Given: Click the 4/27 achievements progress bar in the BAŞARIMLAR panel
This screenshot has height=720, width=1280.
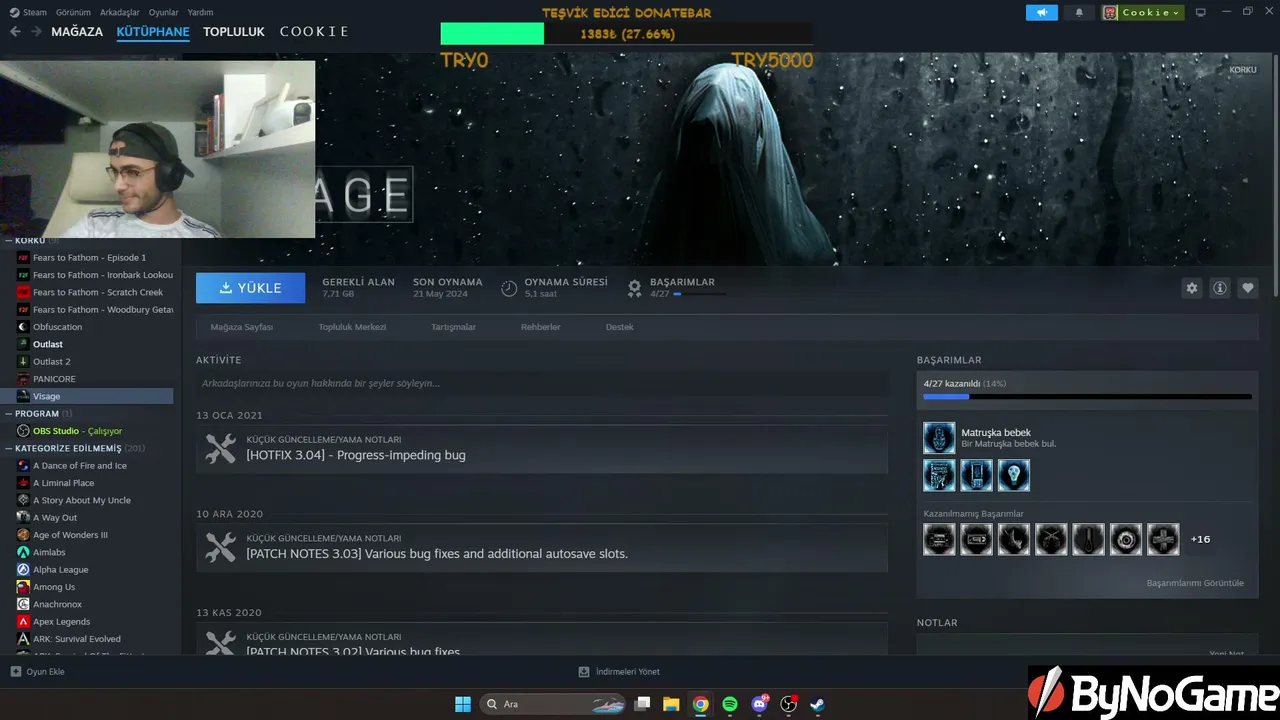Looking at the screenshot, I should [1087, 397].
